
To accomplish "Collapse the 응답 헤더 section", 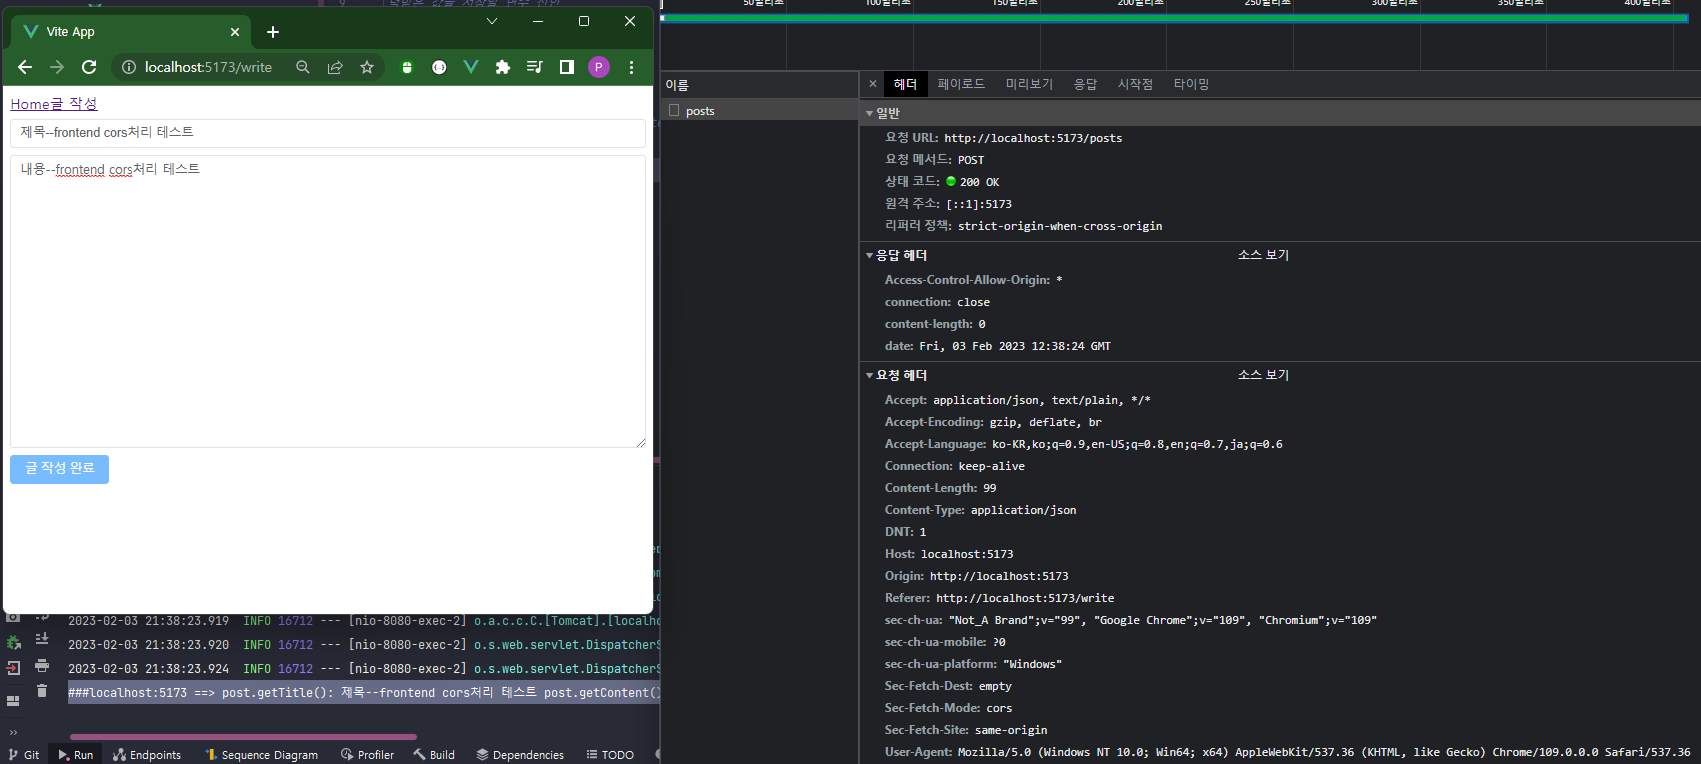I will (869, 256).
